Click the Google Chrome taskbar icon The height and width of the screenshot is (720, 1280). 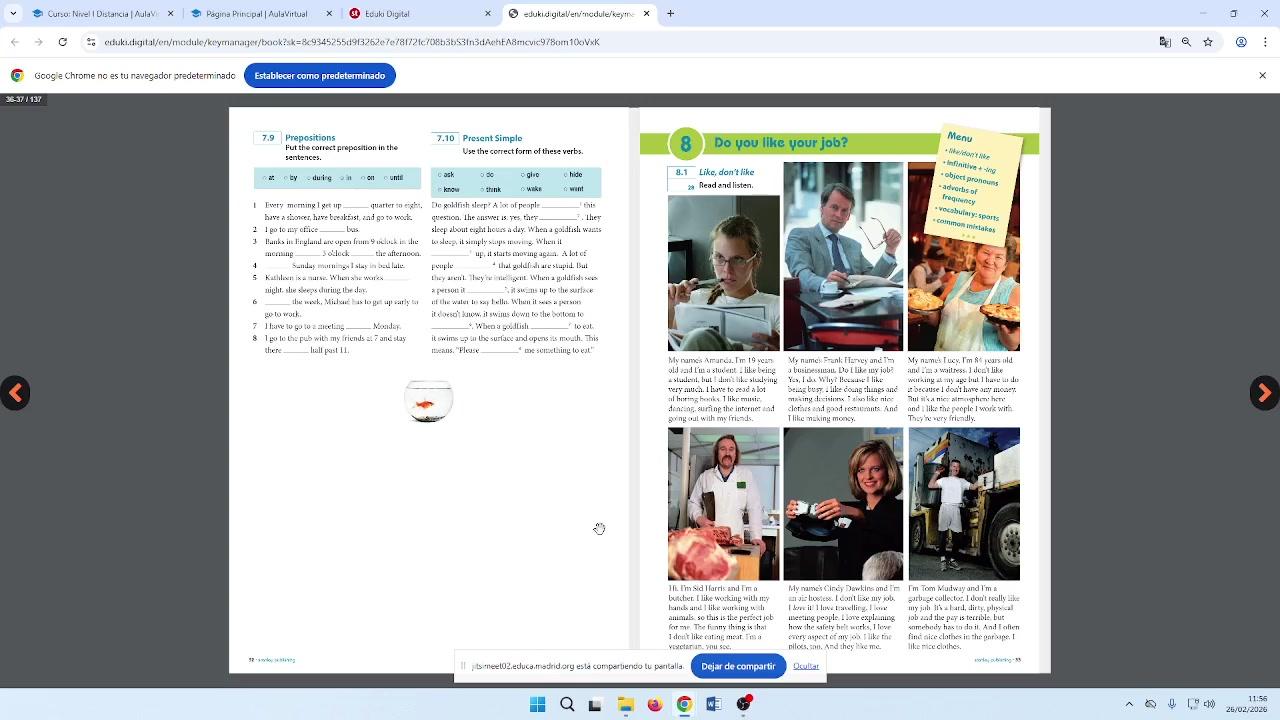coord(684,704)
